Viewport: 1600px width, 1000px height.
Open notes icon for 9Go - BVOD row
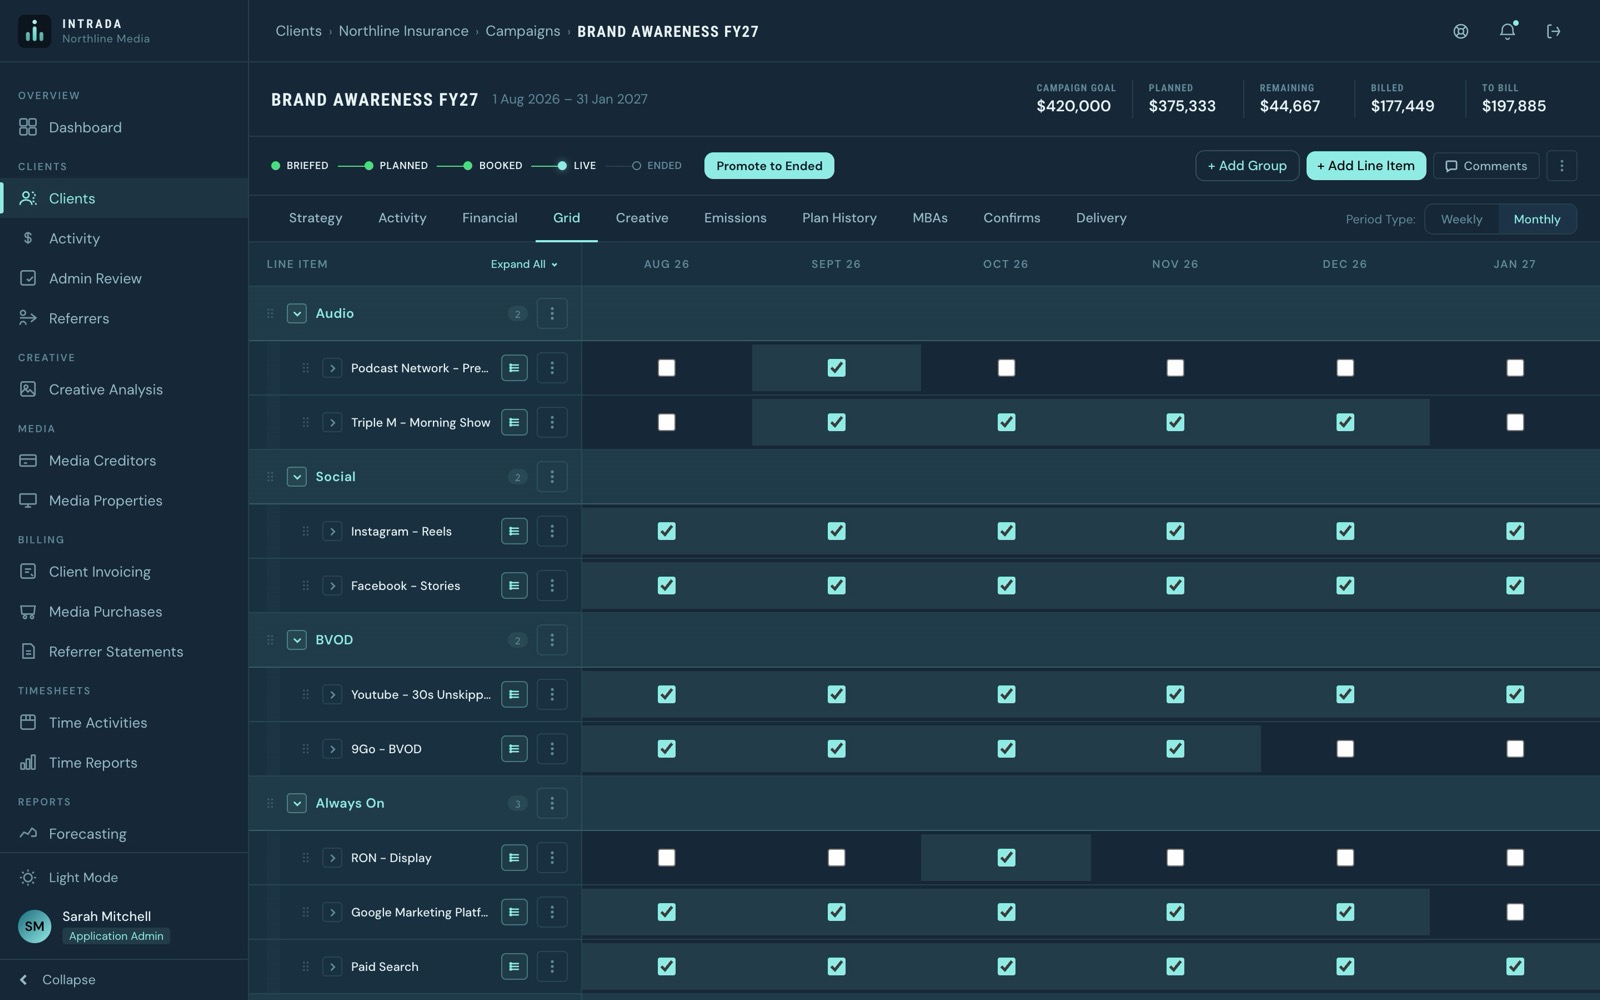(x=514, y=748)
